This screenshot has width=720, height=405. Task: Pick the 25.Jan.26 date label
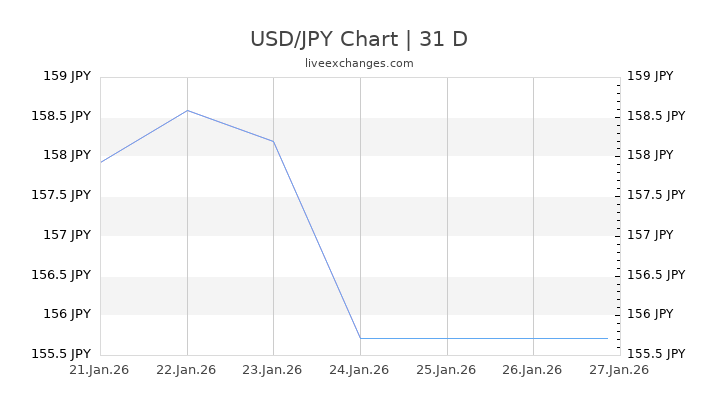click(x=446, y=369)
